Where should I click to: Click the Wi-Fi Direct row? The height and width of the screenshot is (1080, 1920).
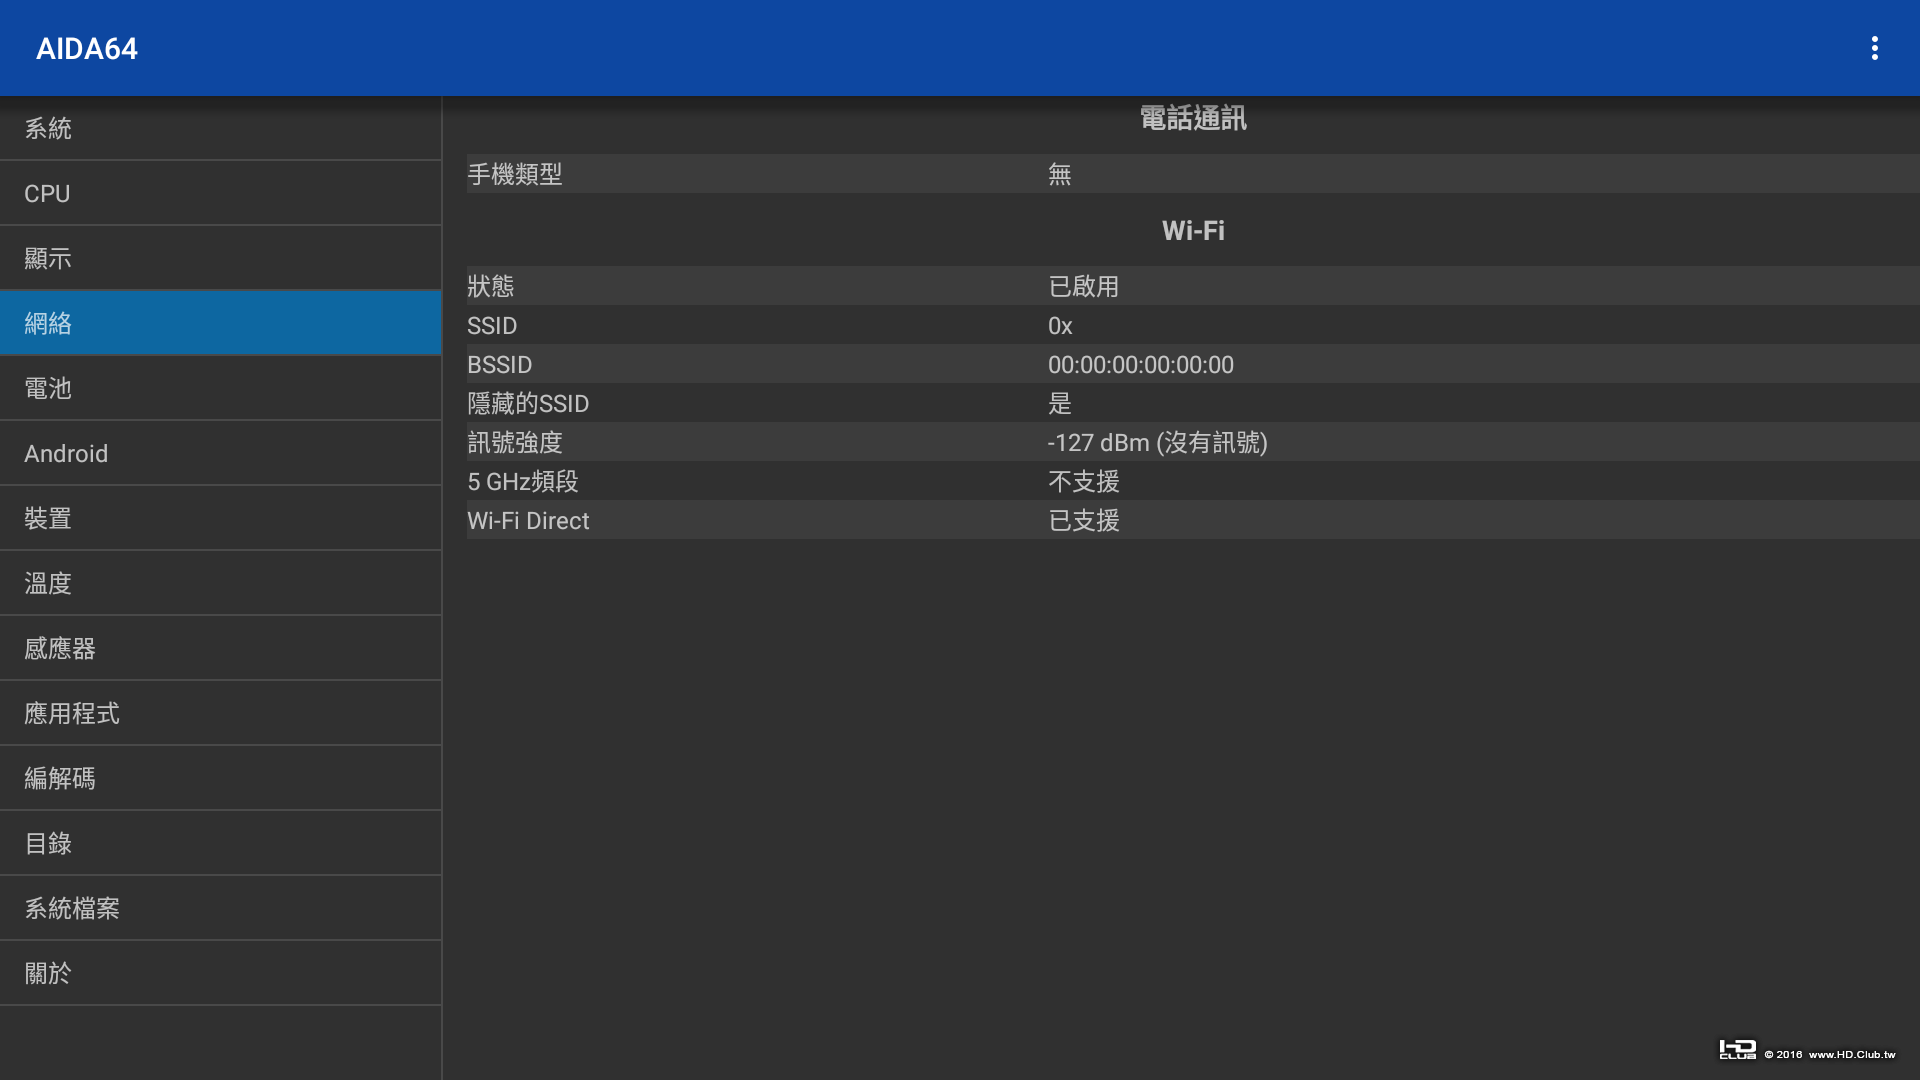tap(1190, 520)
